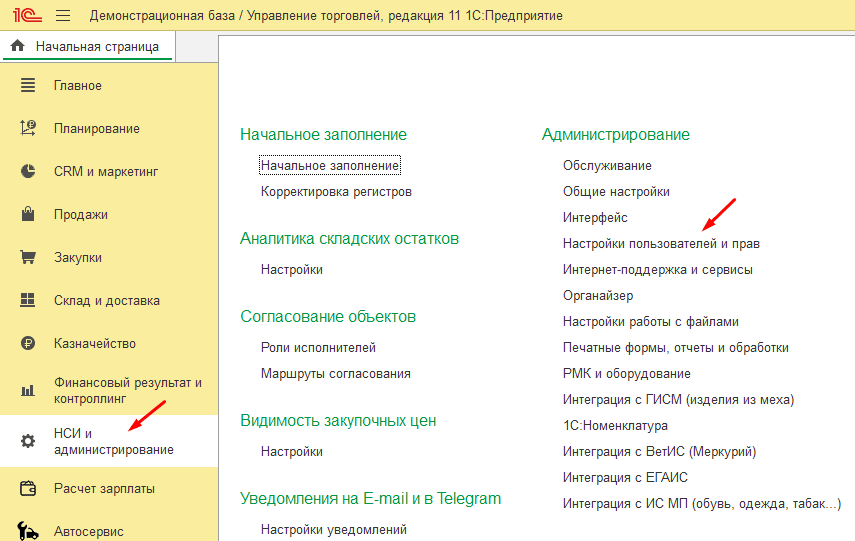The height and width of the screenshot is (541, 855).
Task: Open the Органайзер link
Action: (598, 296)
